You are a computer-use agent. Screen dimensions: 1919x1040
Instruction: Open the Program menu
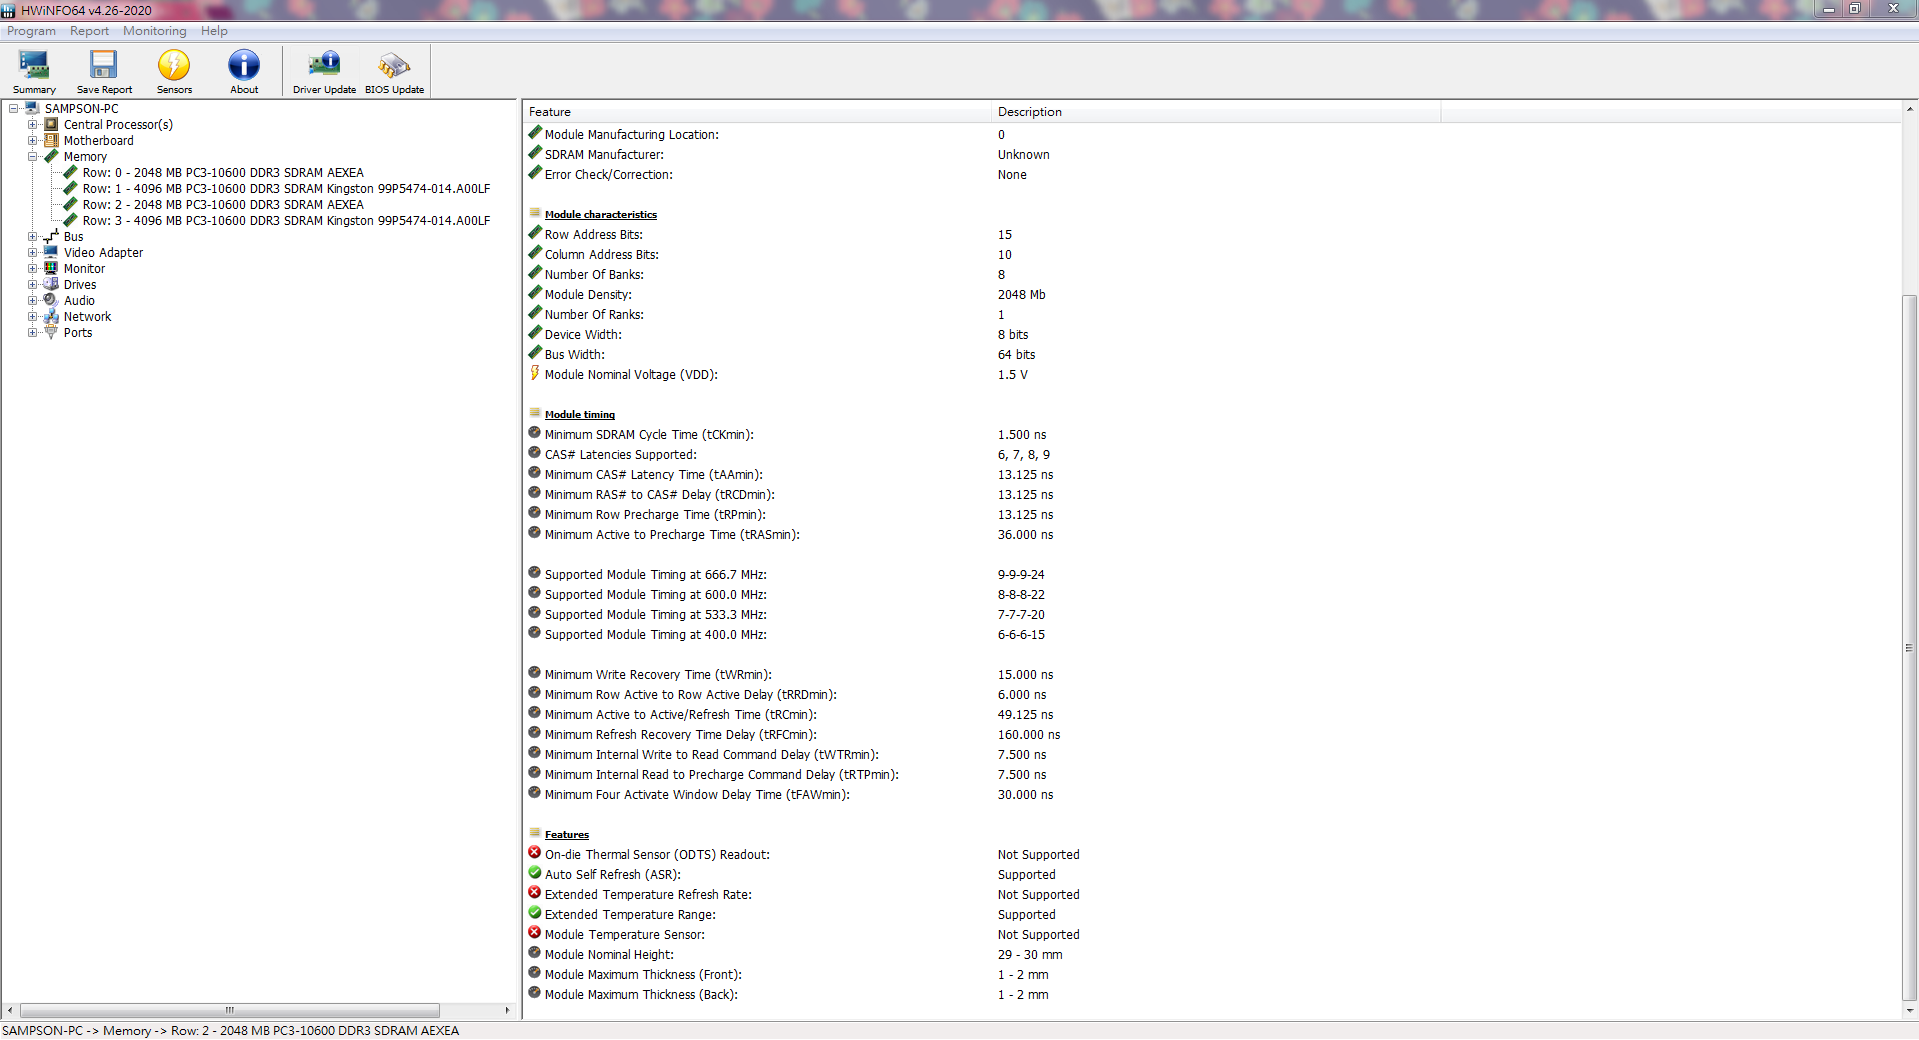coord(31,31)
